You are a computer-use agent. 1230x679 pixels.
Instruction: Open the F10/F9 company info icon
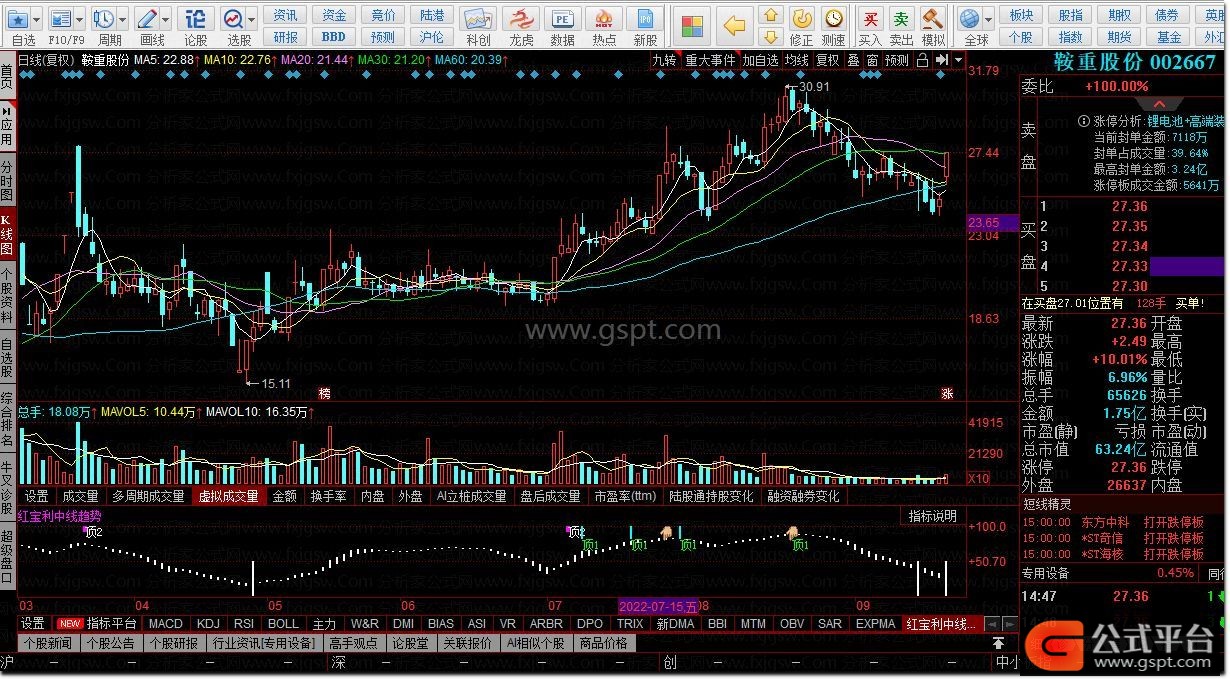click(x=60, y=18)
